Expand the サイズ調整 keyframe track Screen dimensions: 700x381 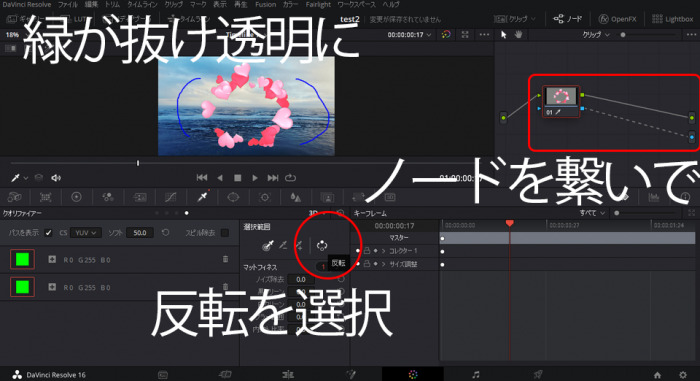click(x=383, y=264)
